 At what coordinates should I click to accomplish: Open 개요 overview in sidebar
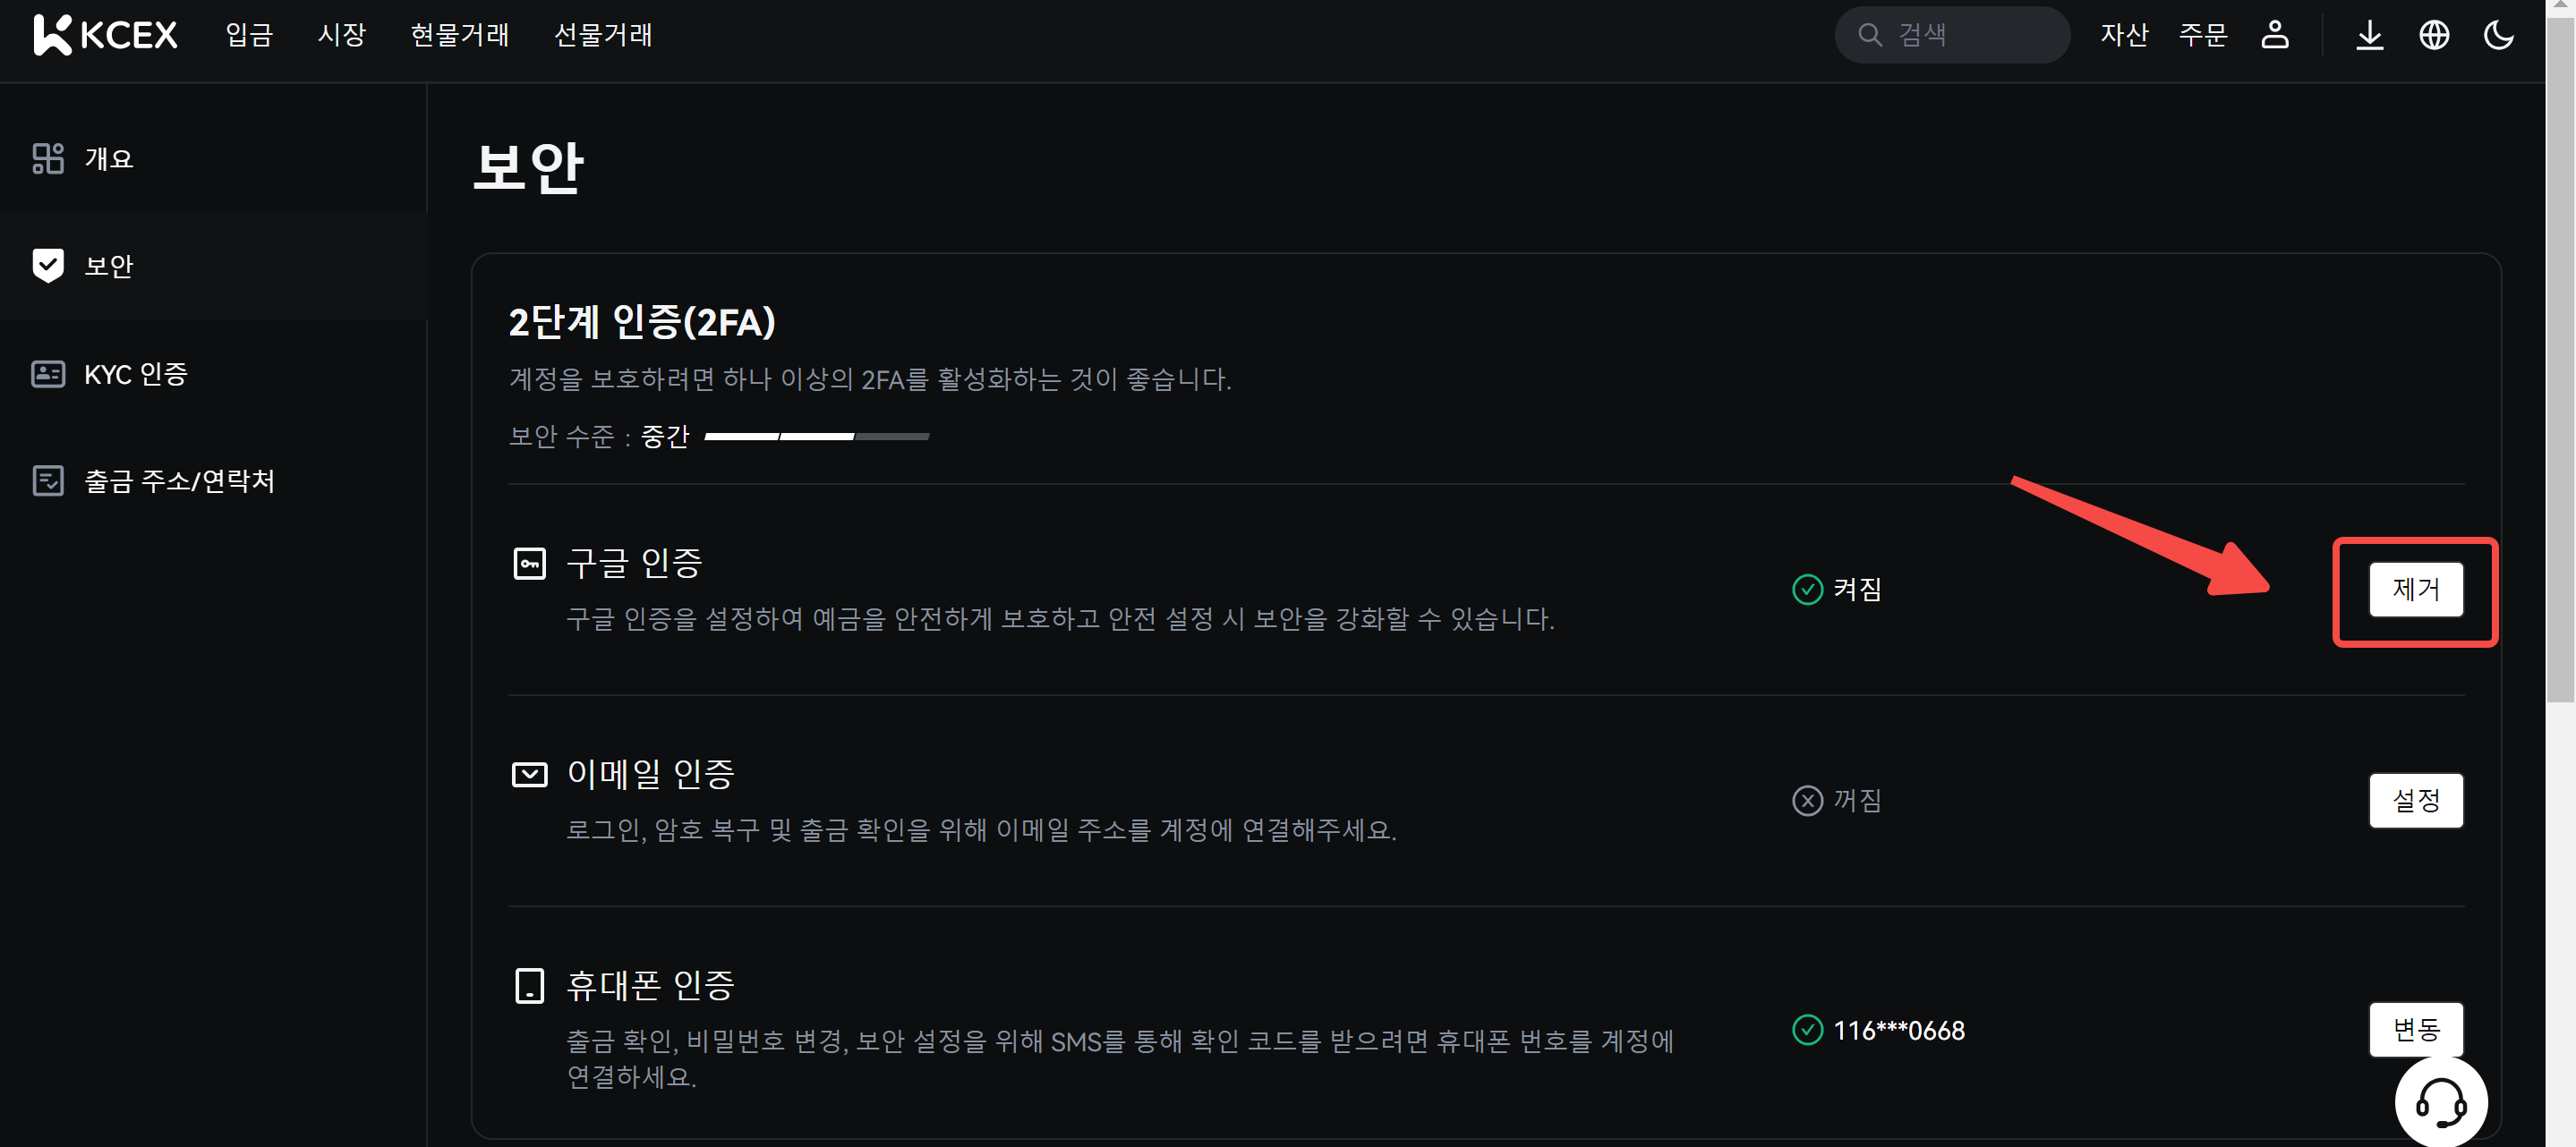tap(108, 158)
